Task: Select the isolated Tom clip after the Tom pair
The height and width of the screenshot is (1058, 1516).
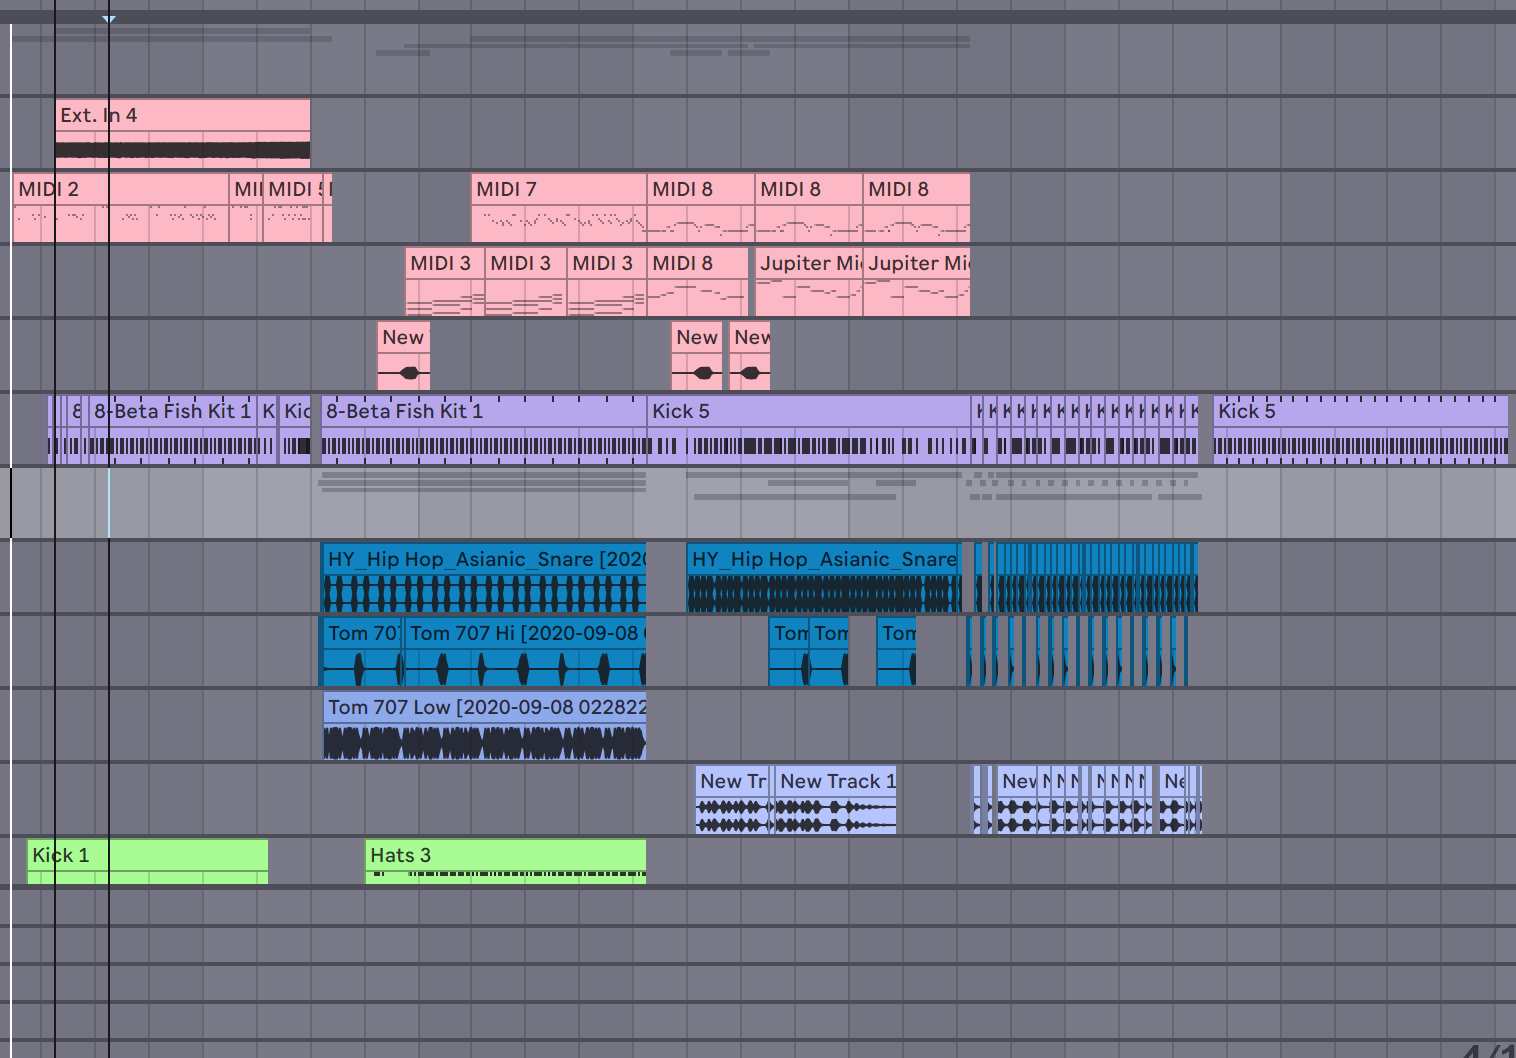Action: coord(896,652)
